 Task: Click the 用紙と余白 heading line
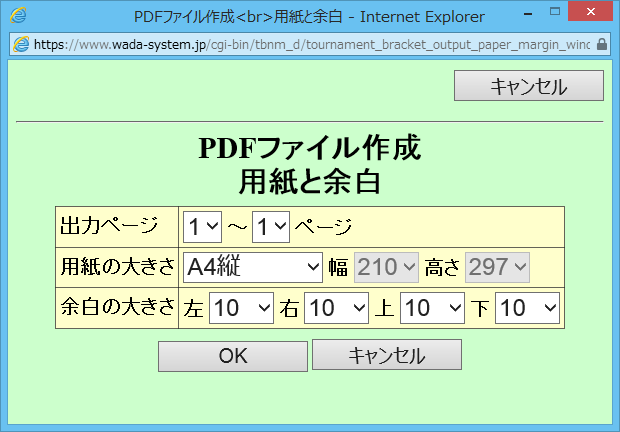(310, 182)
